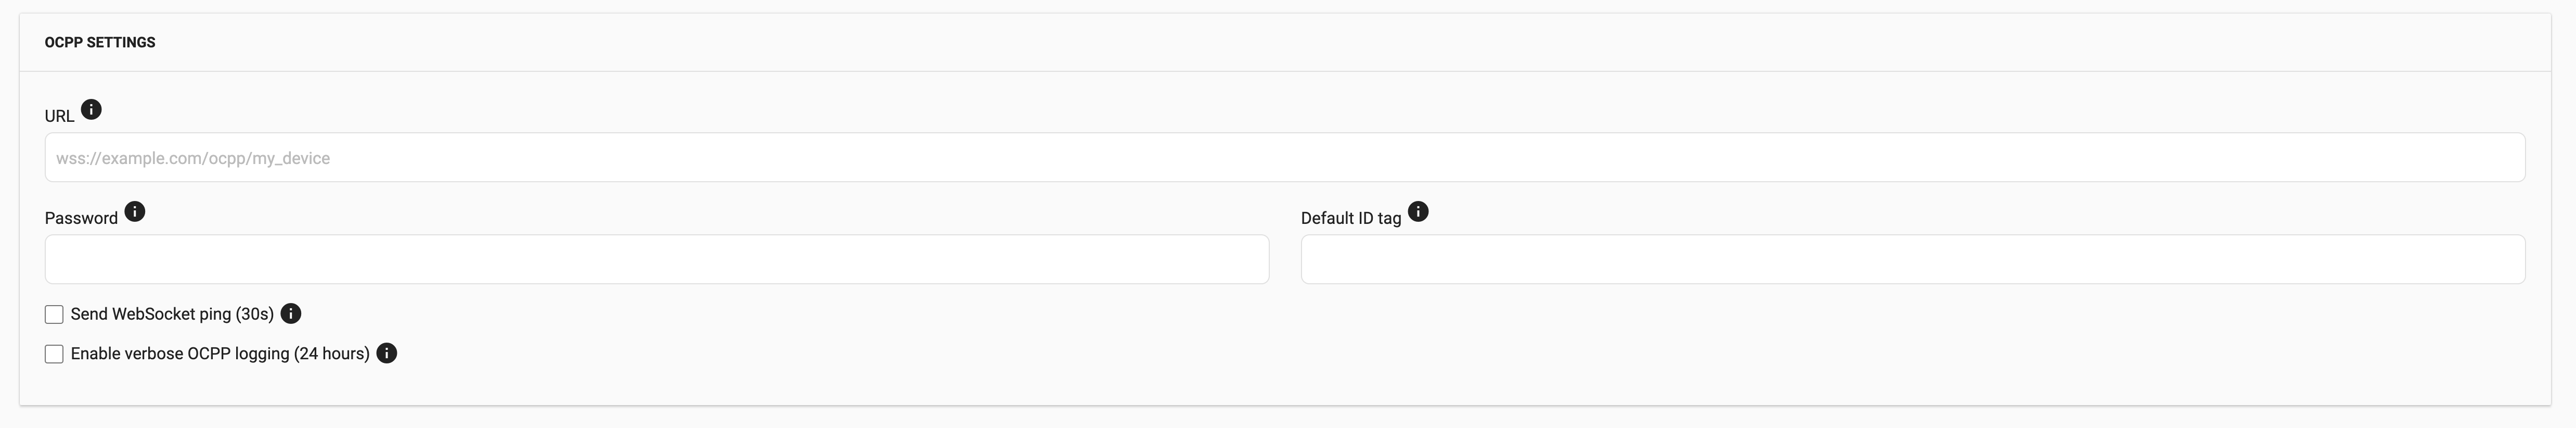Screen dimensions: 2576x428
Task: Click the 'Enable verbose OCPP logging (24 hours)' label
Action: point(220,354)
